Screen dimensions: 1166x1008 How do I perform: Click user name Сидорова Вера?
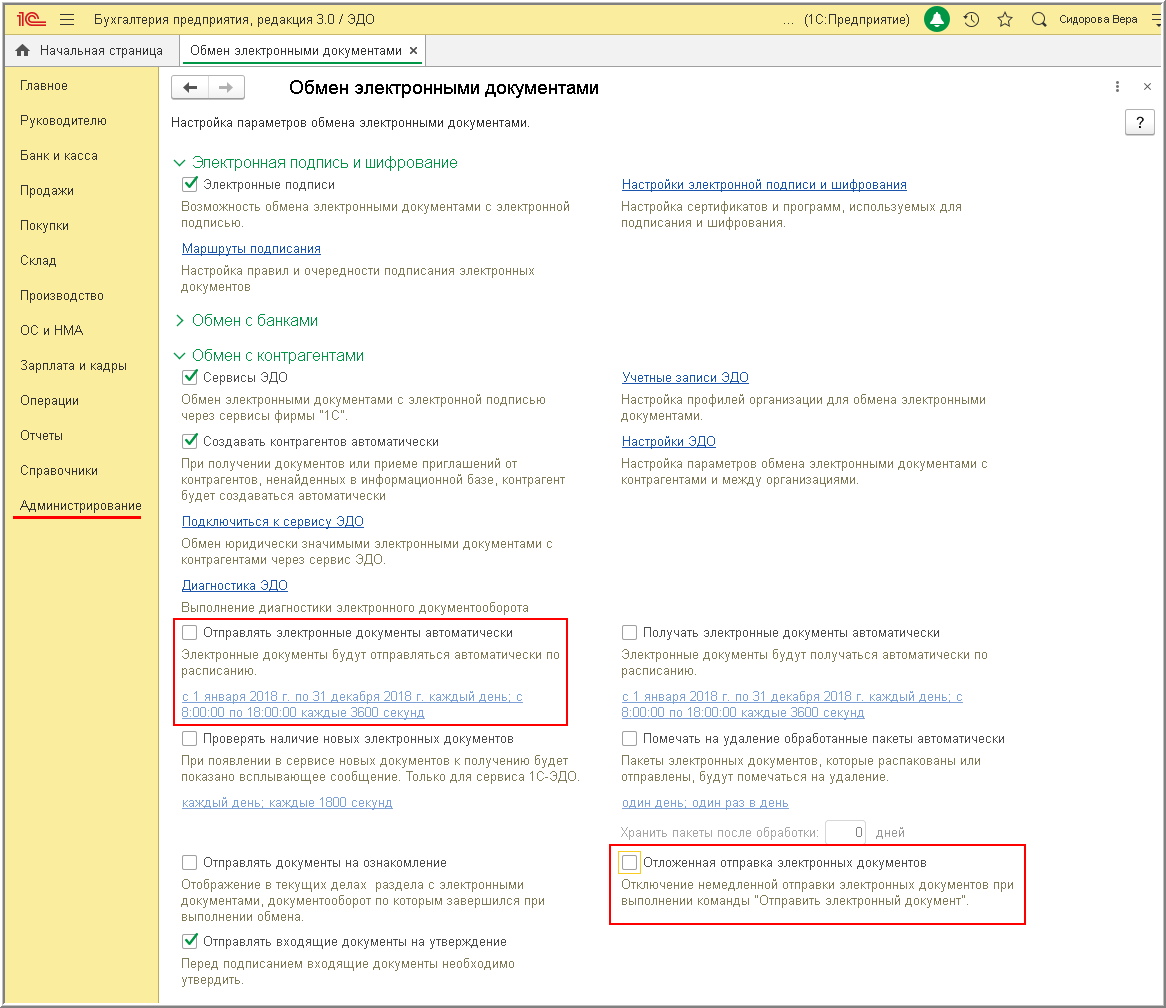1098,20
